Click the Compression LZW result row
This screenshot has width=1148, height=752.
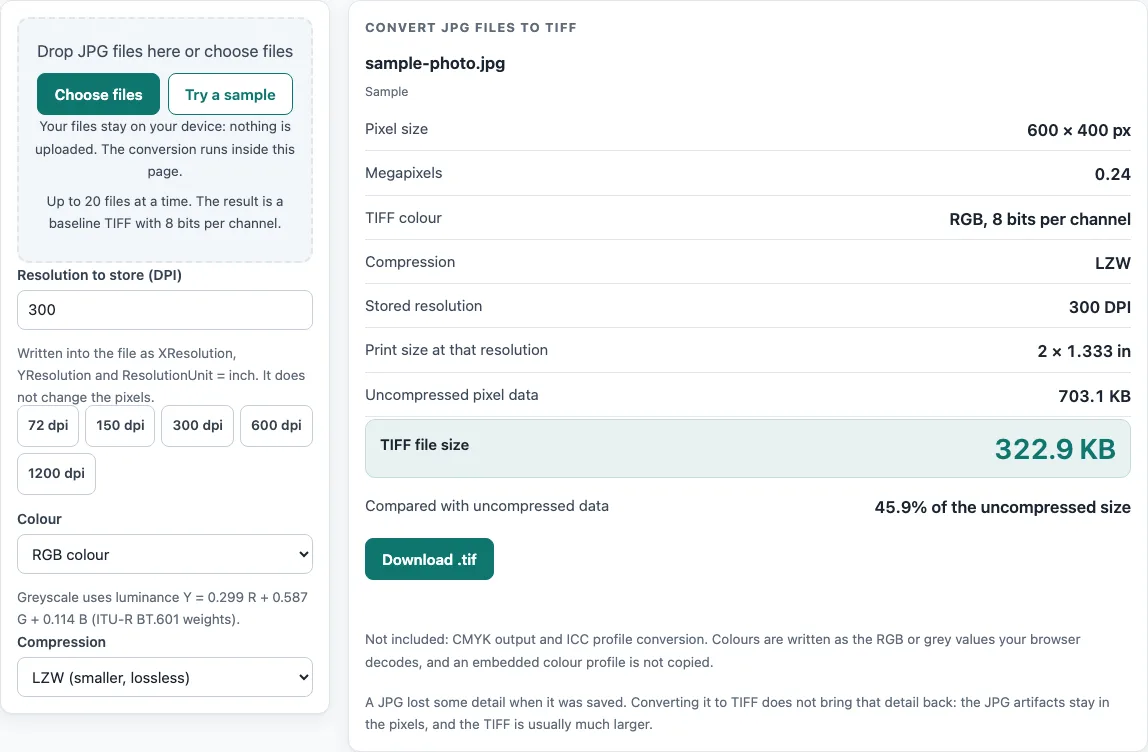click(748, 262)
